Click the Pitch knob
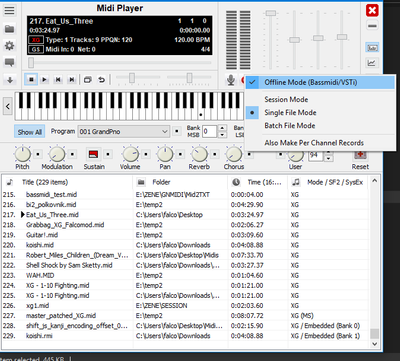Screen dimensions: 400x361 (22, 154)
